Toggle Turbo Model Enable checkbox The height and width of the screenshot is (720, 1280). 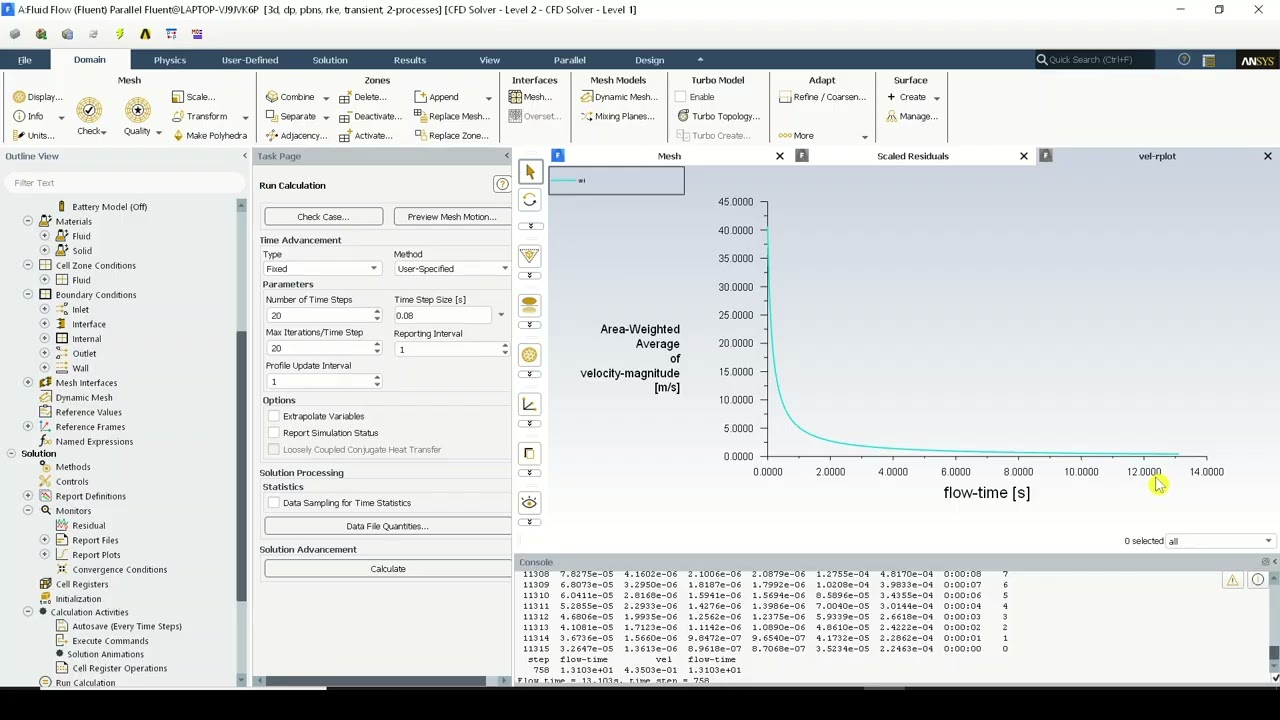coord(680,97)
